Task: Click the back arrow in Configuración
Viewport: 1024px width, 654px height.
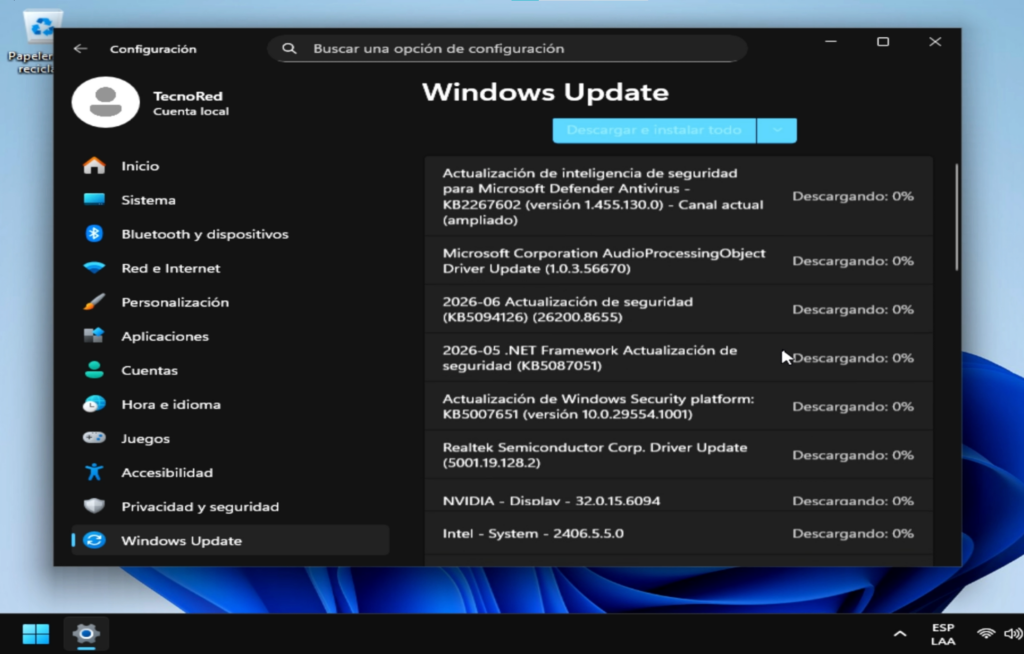Action: click(x=80, y=48)
